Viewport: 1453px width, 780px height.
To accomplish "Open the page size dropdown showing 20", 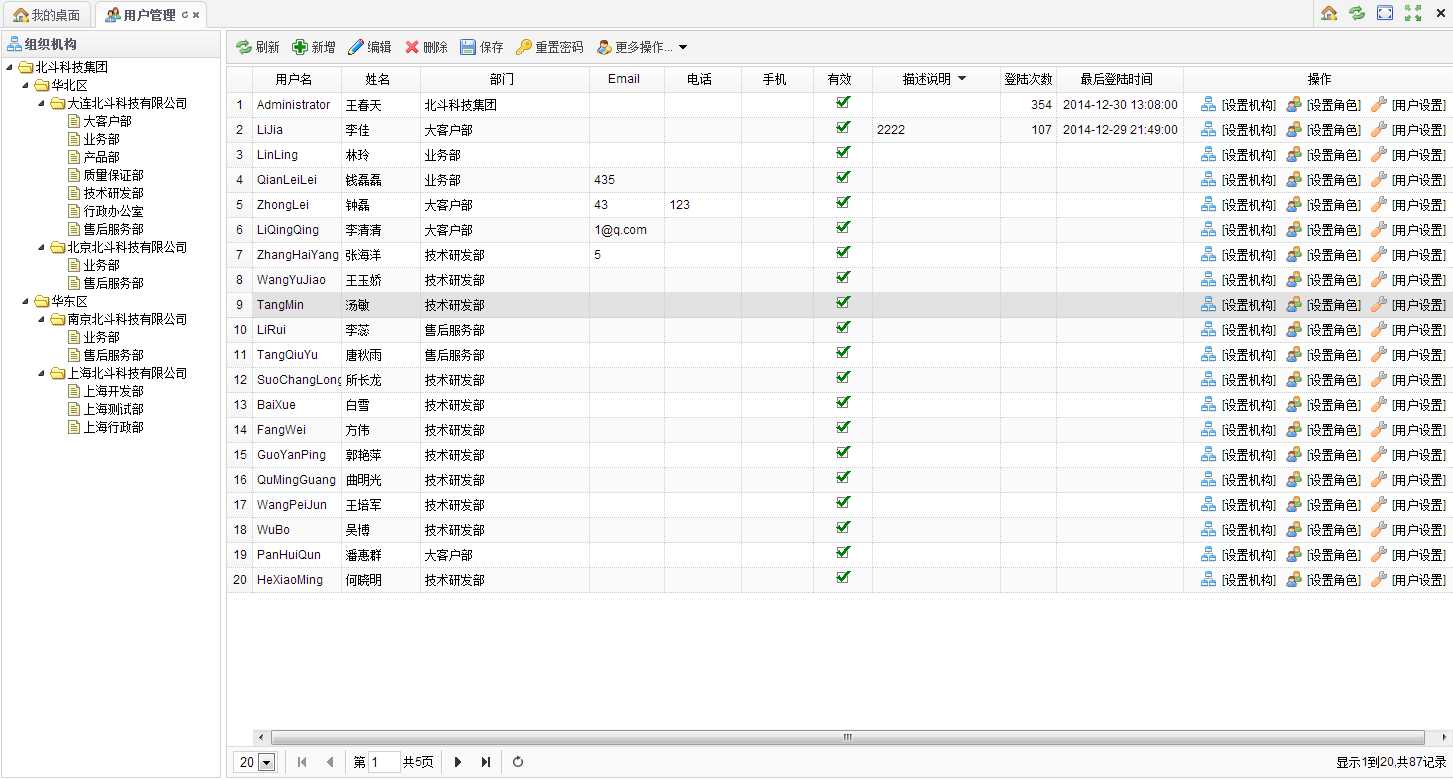I will [266, 762].
